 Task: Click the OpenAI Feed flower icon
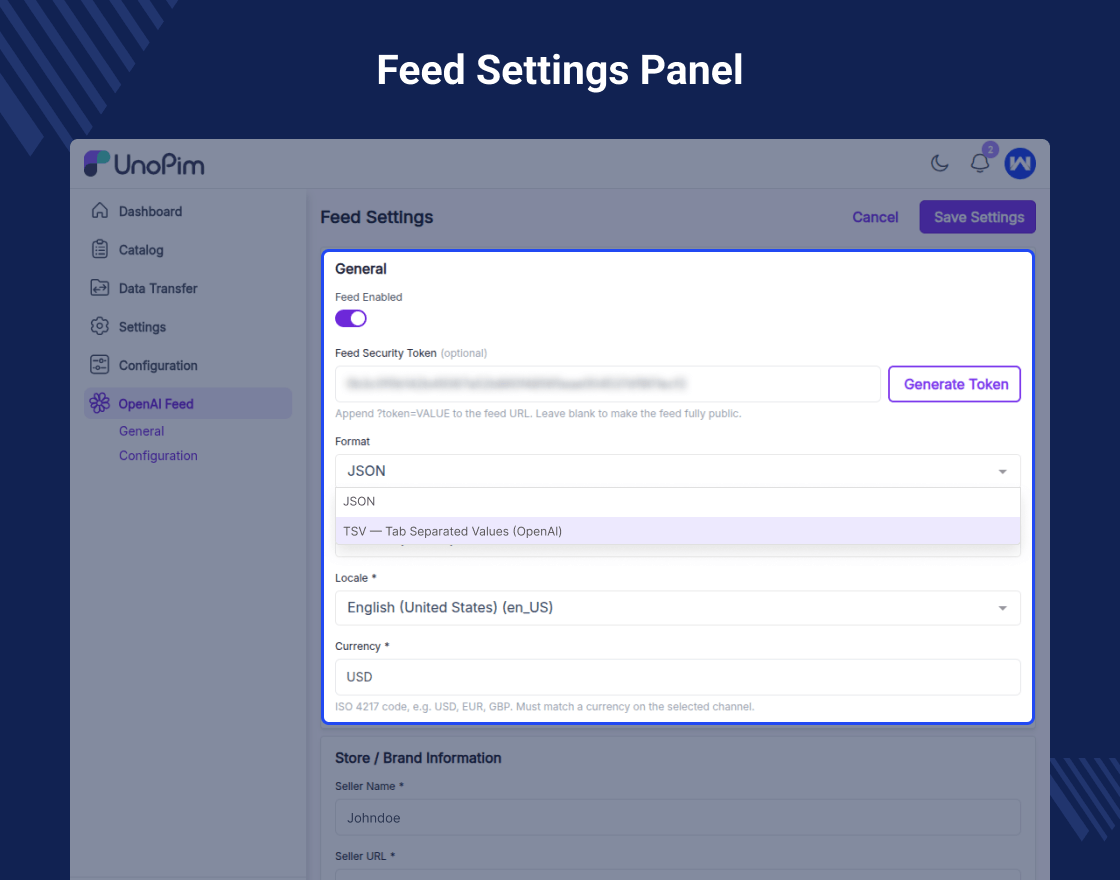coord(99,404)
